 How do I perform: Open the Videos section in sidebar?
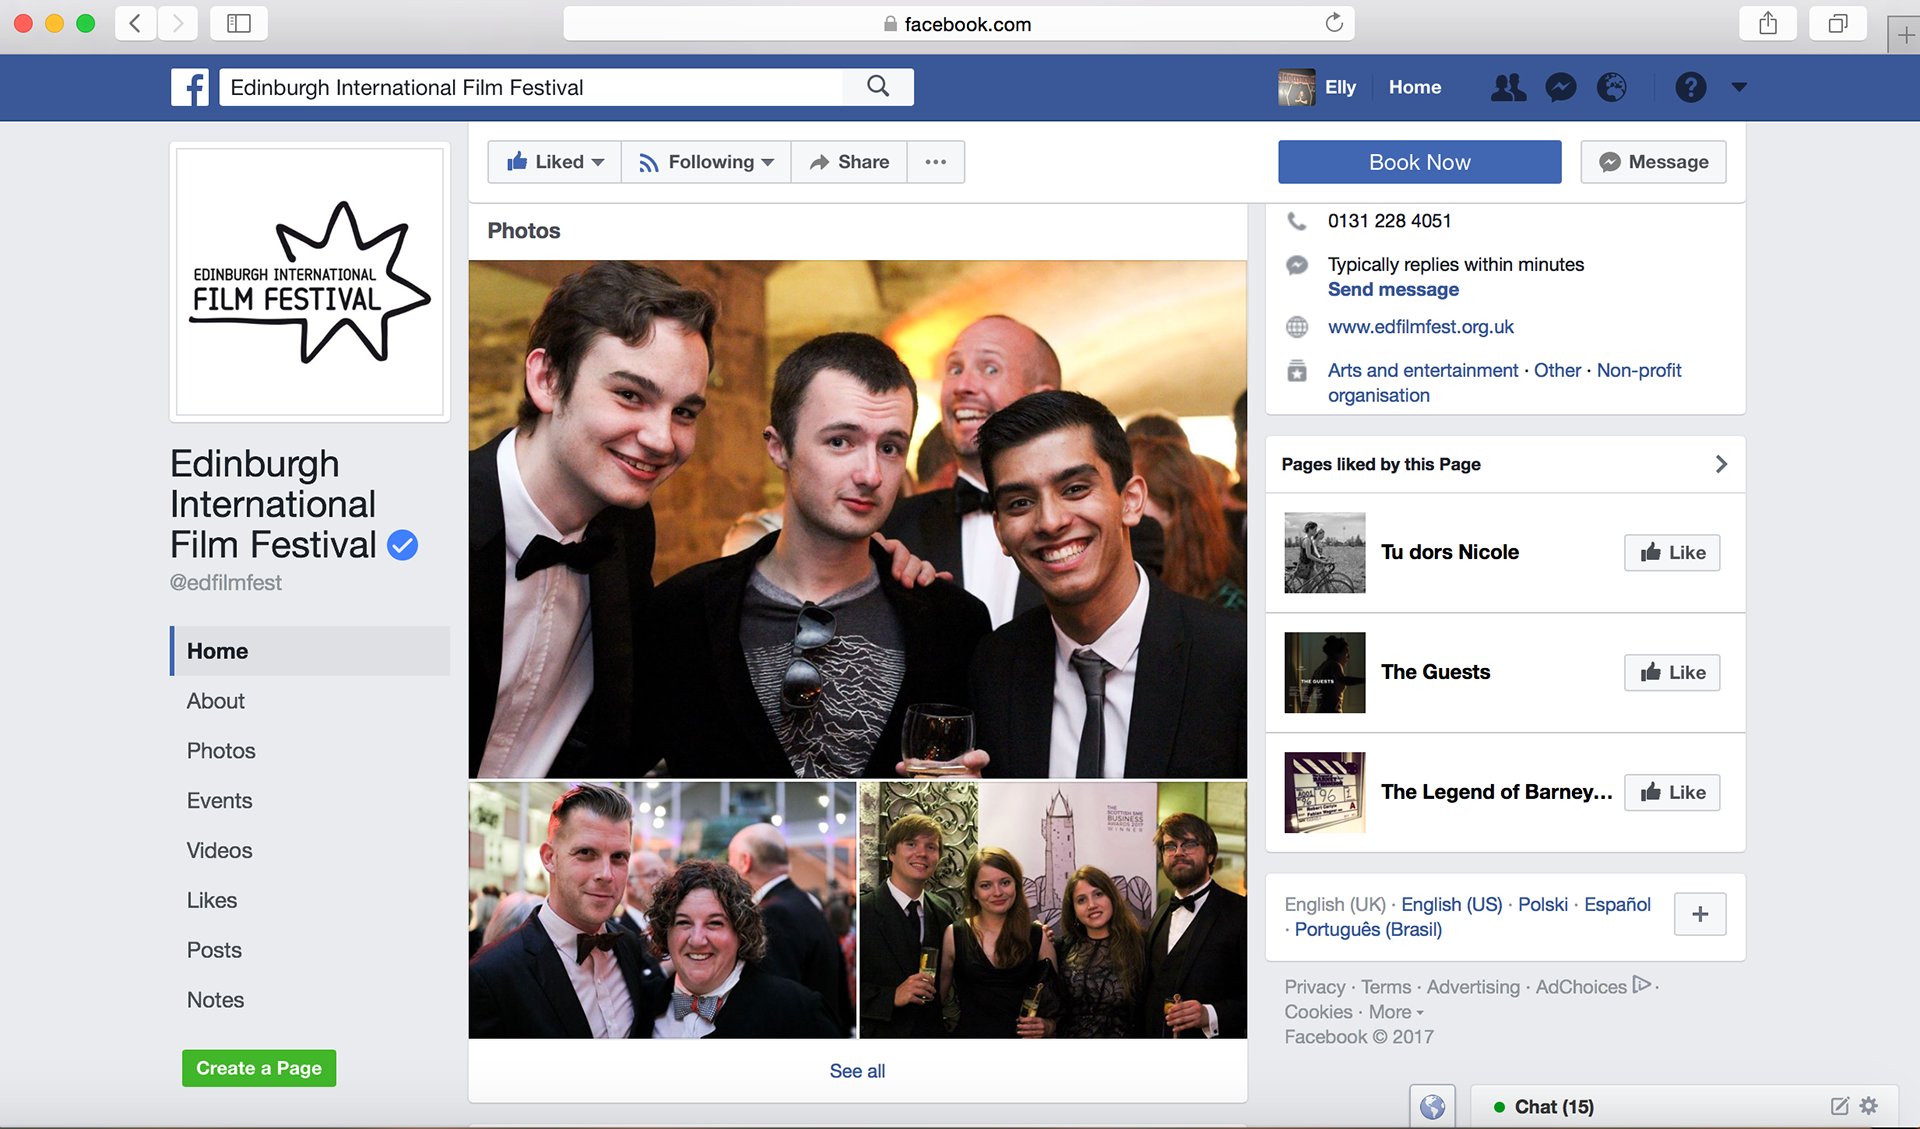coord(219,851)
